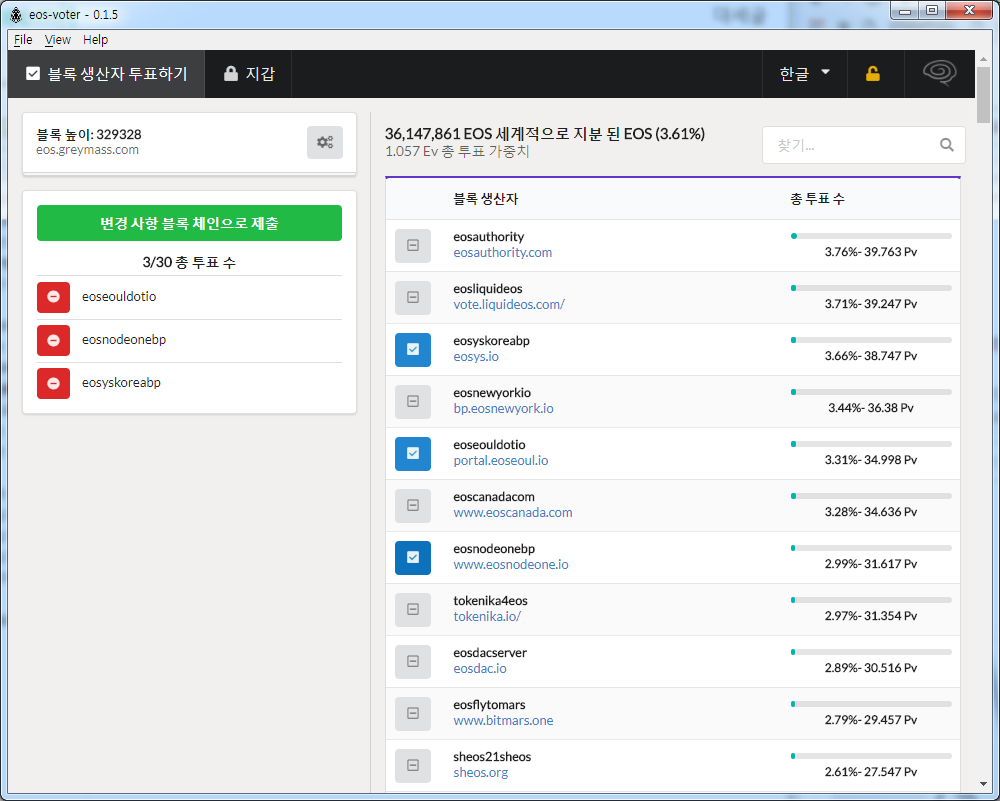Switch to the 블록 생산자 투표하기 tab

point(107,74)
